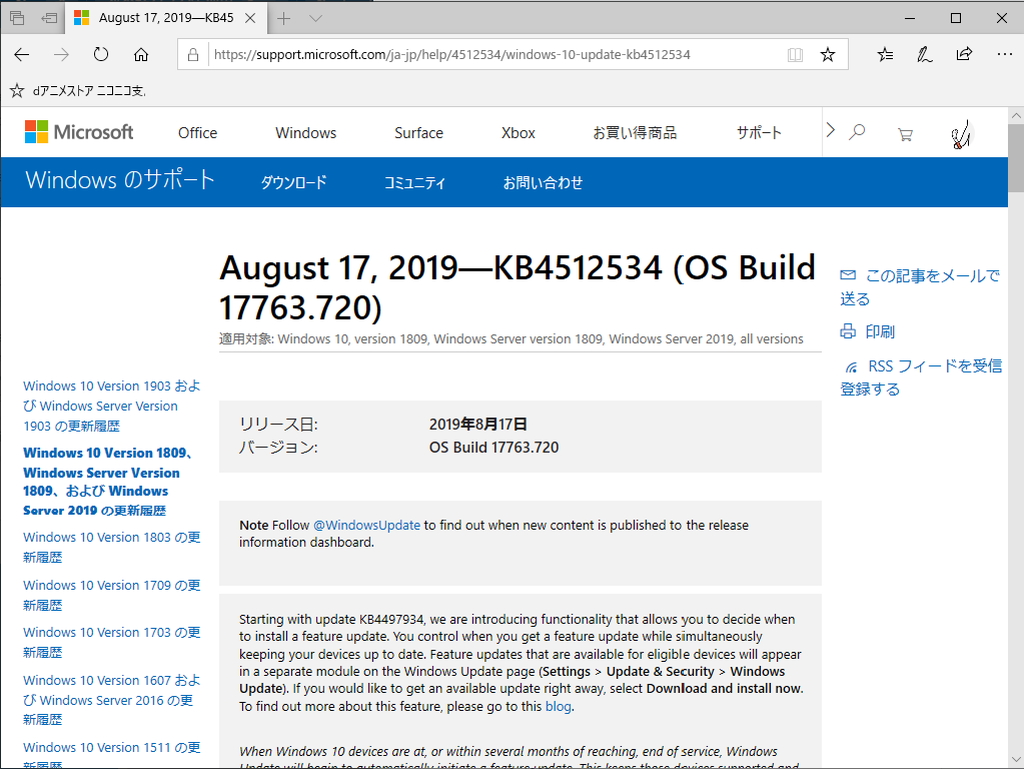Click the Microsoft logo
Image resolution: width=1024 pixels, height=769 pixels.
click(x=78, y=131)
